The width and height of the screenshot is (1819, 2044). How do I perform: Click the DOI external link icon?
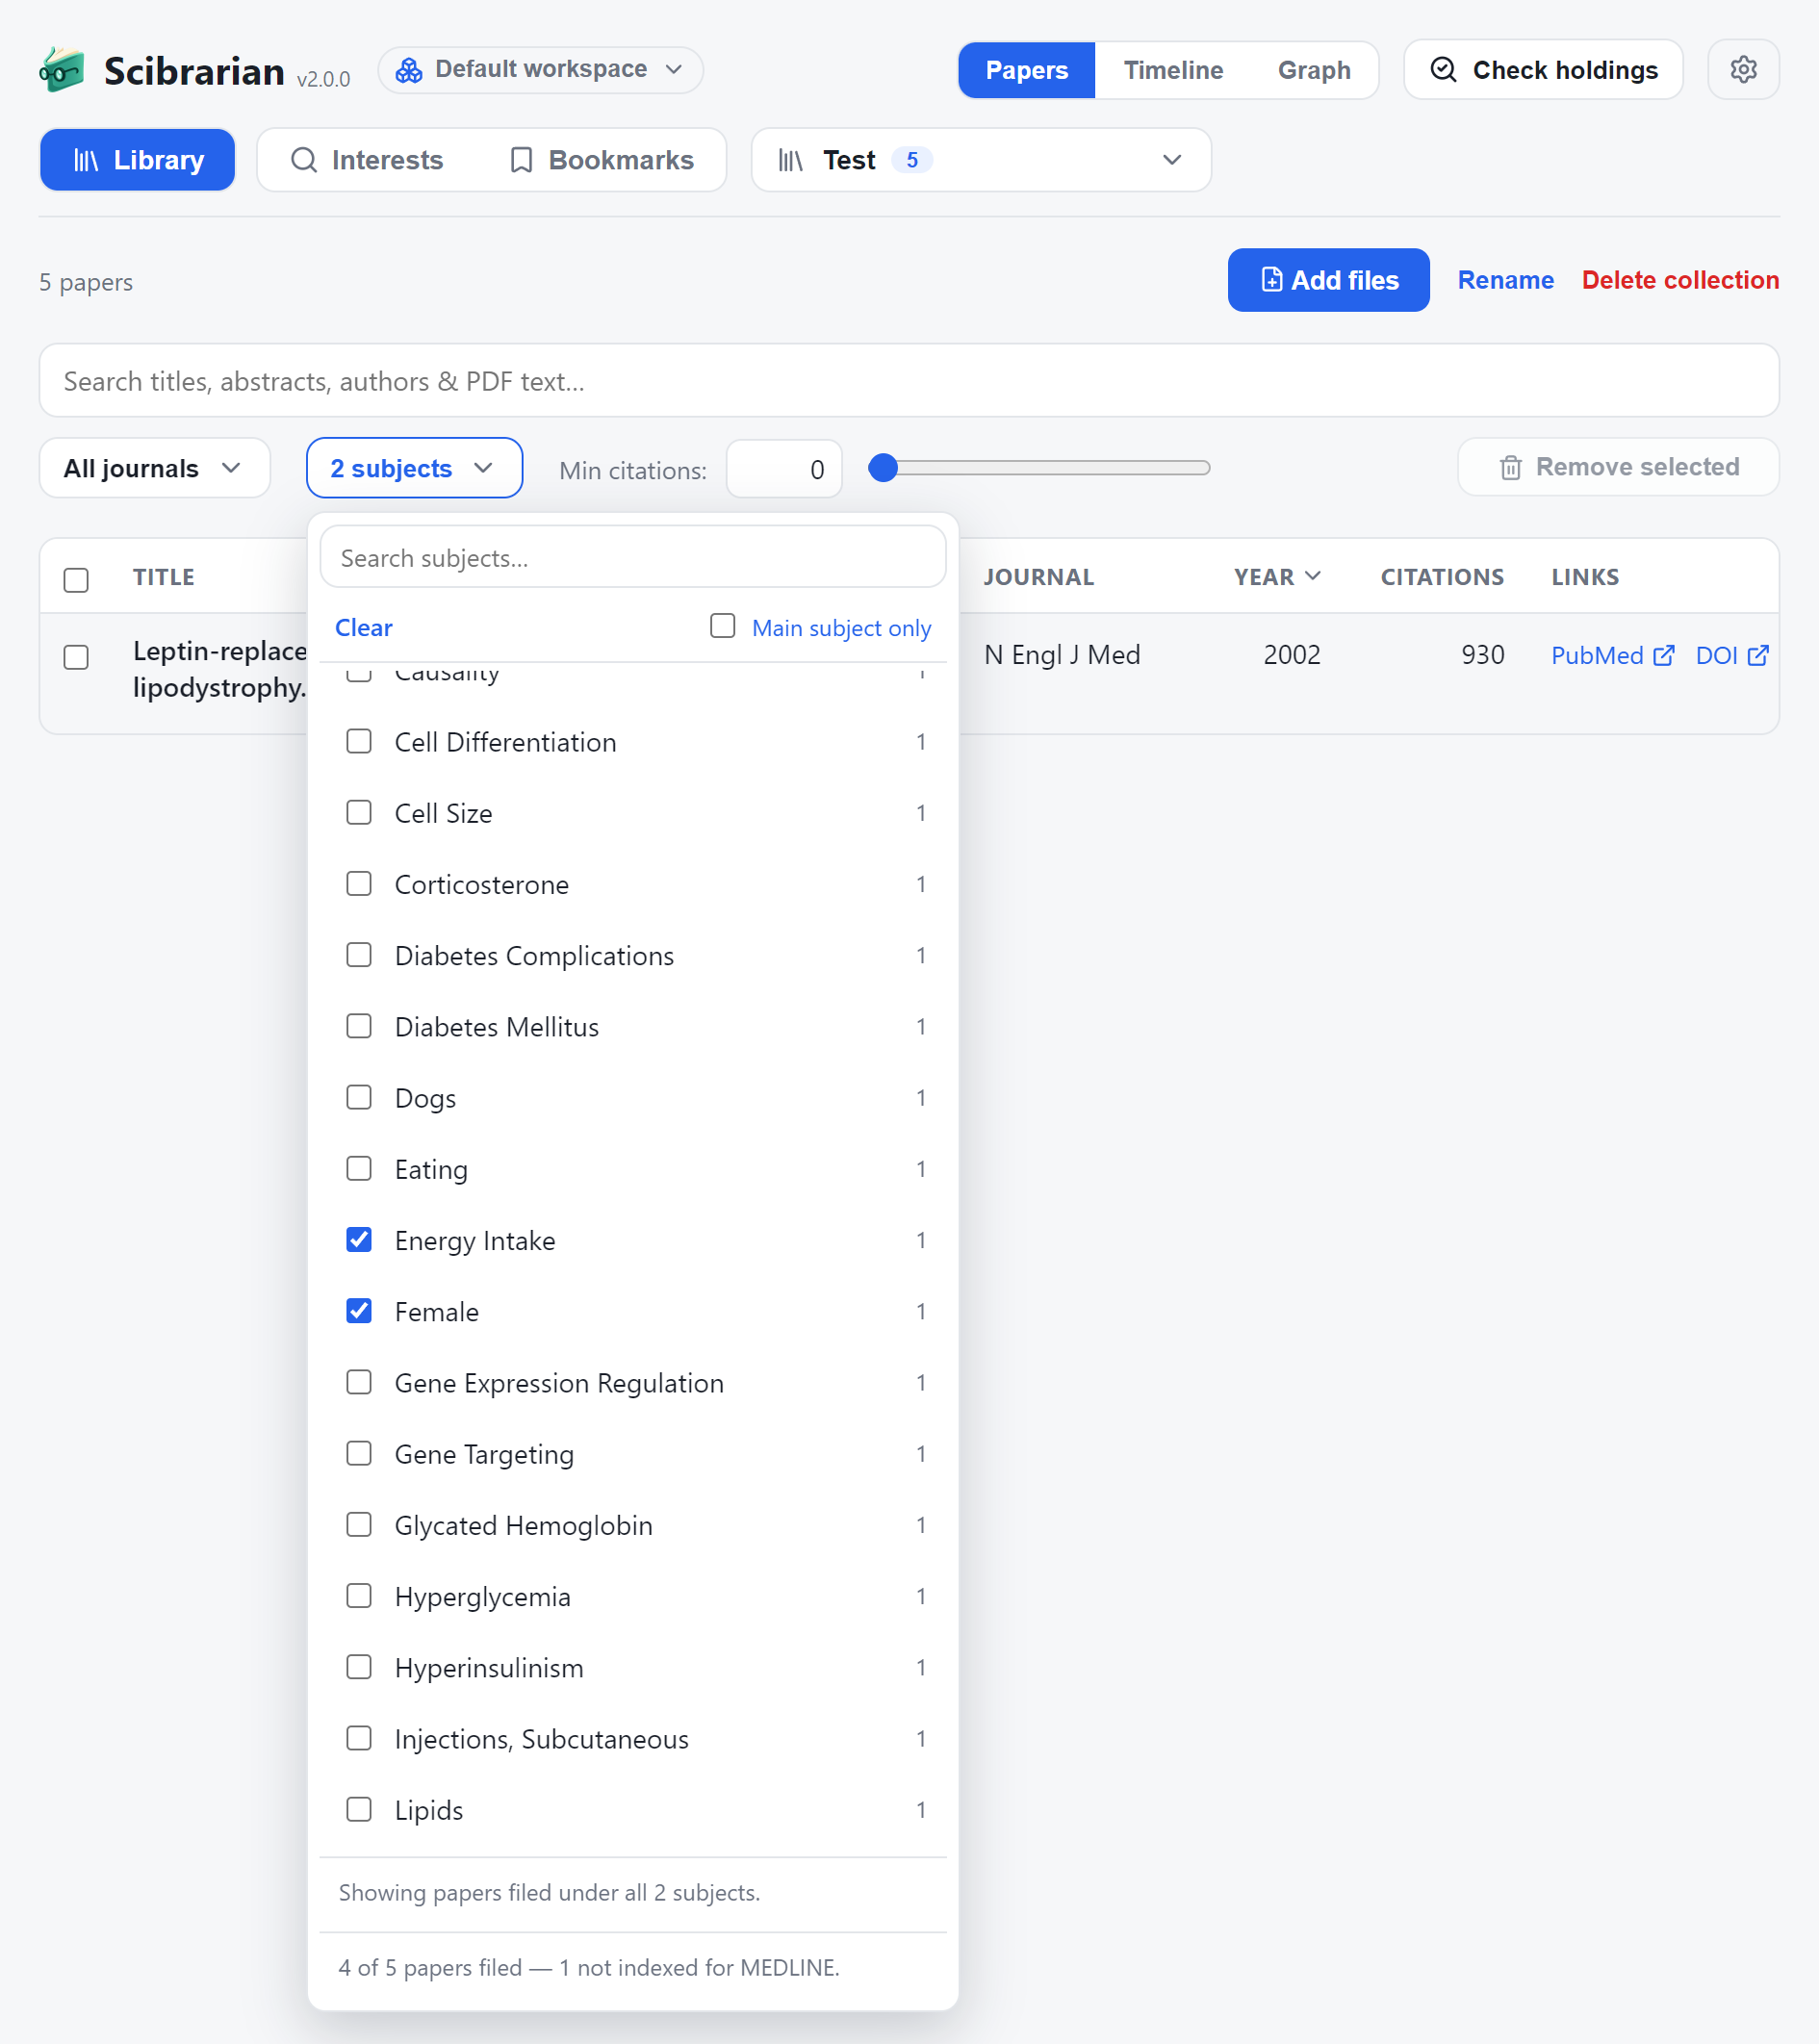(1758, 656)
